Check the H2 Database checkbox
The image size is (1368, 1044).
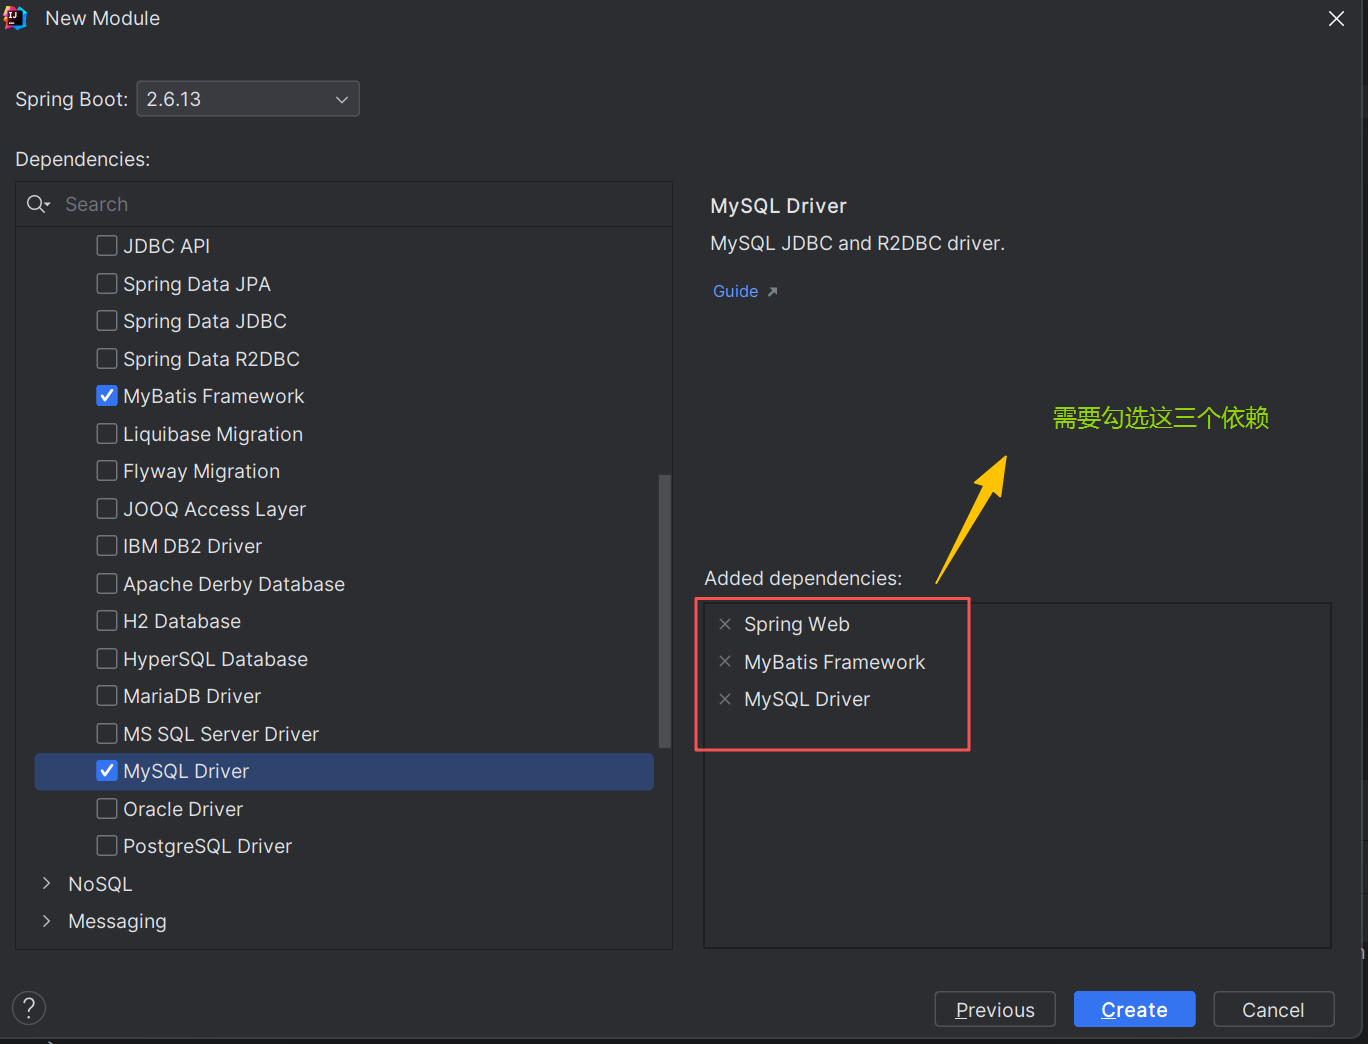coord(107,621)
